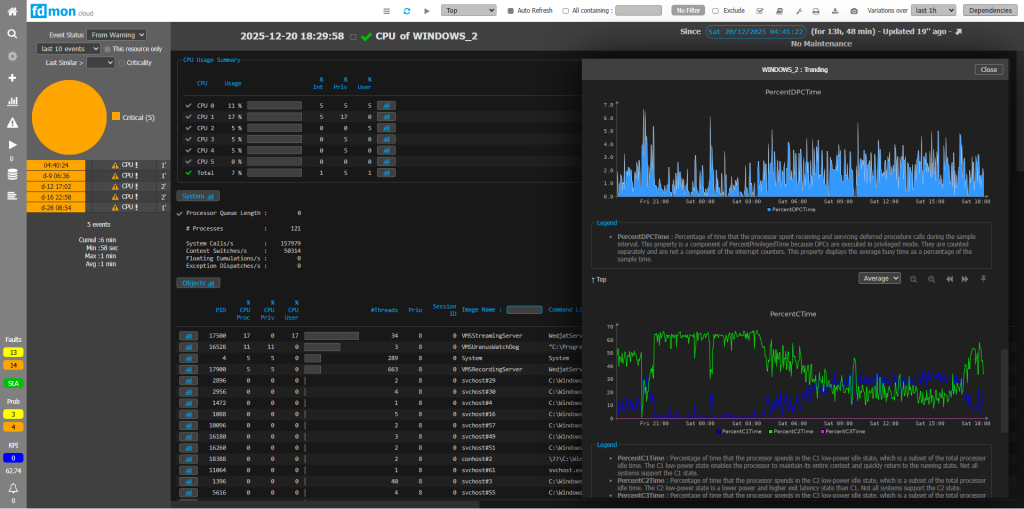This screenshot has width=1024, height=509.
Task: Open the home icon in sidebar
Action: 12,12
